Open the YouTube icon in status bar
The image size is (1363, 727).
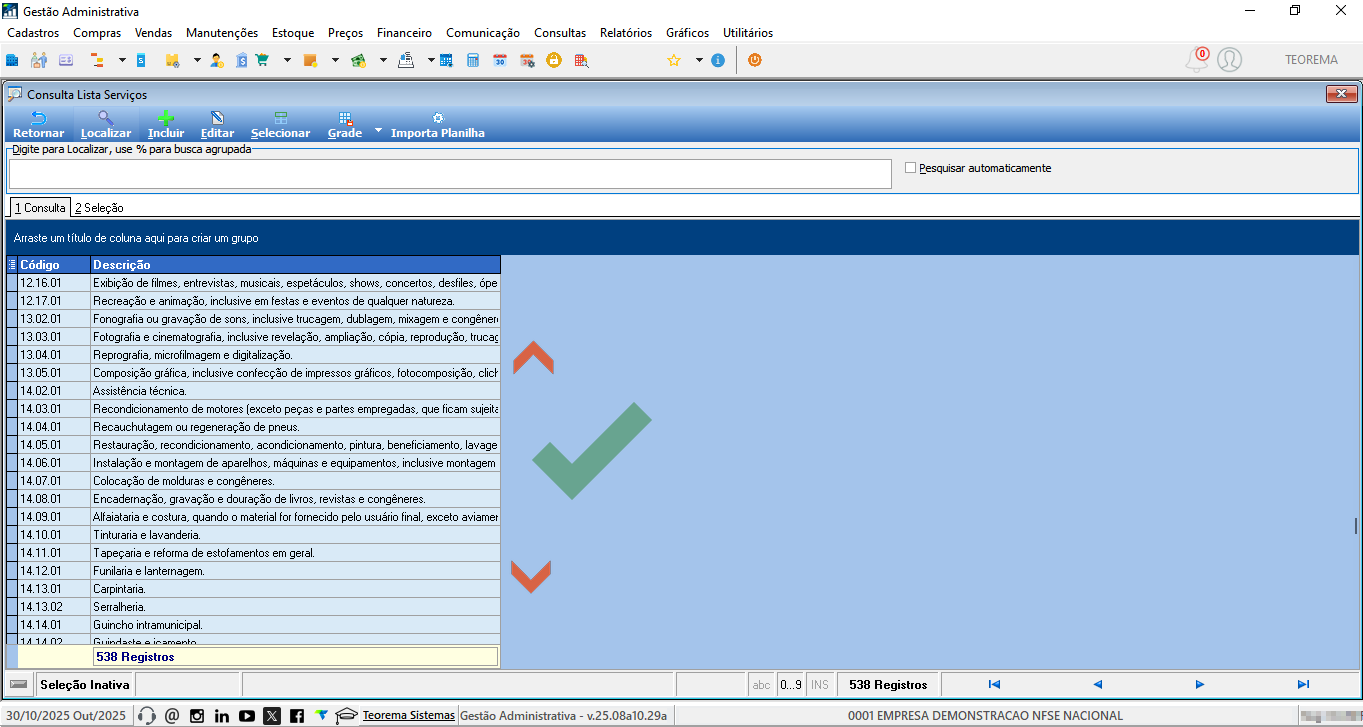click(247, 715)
